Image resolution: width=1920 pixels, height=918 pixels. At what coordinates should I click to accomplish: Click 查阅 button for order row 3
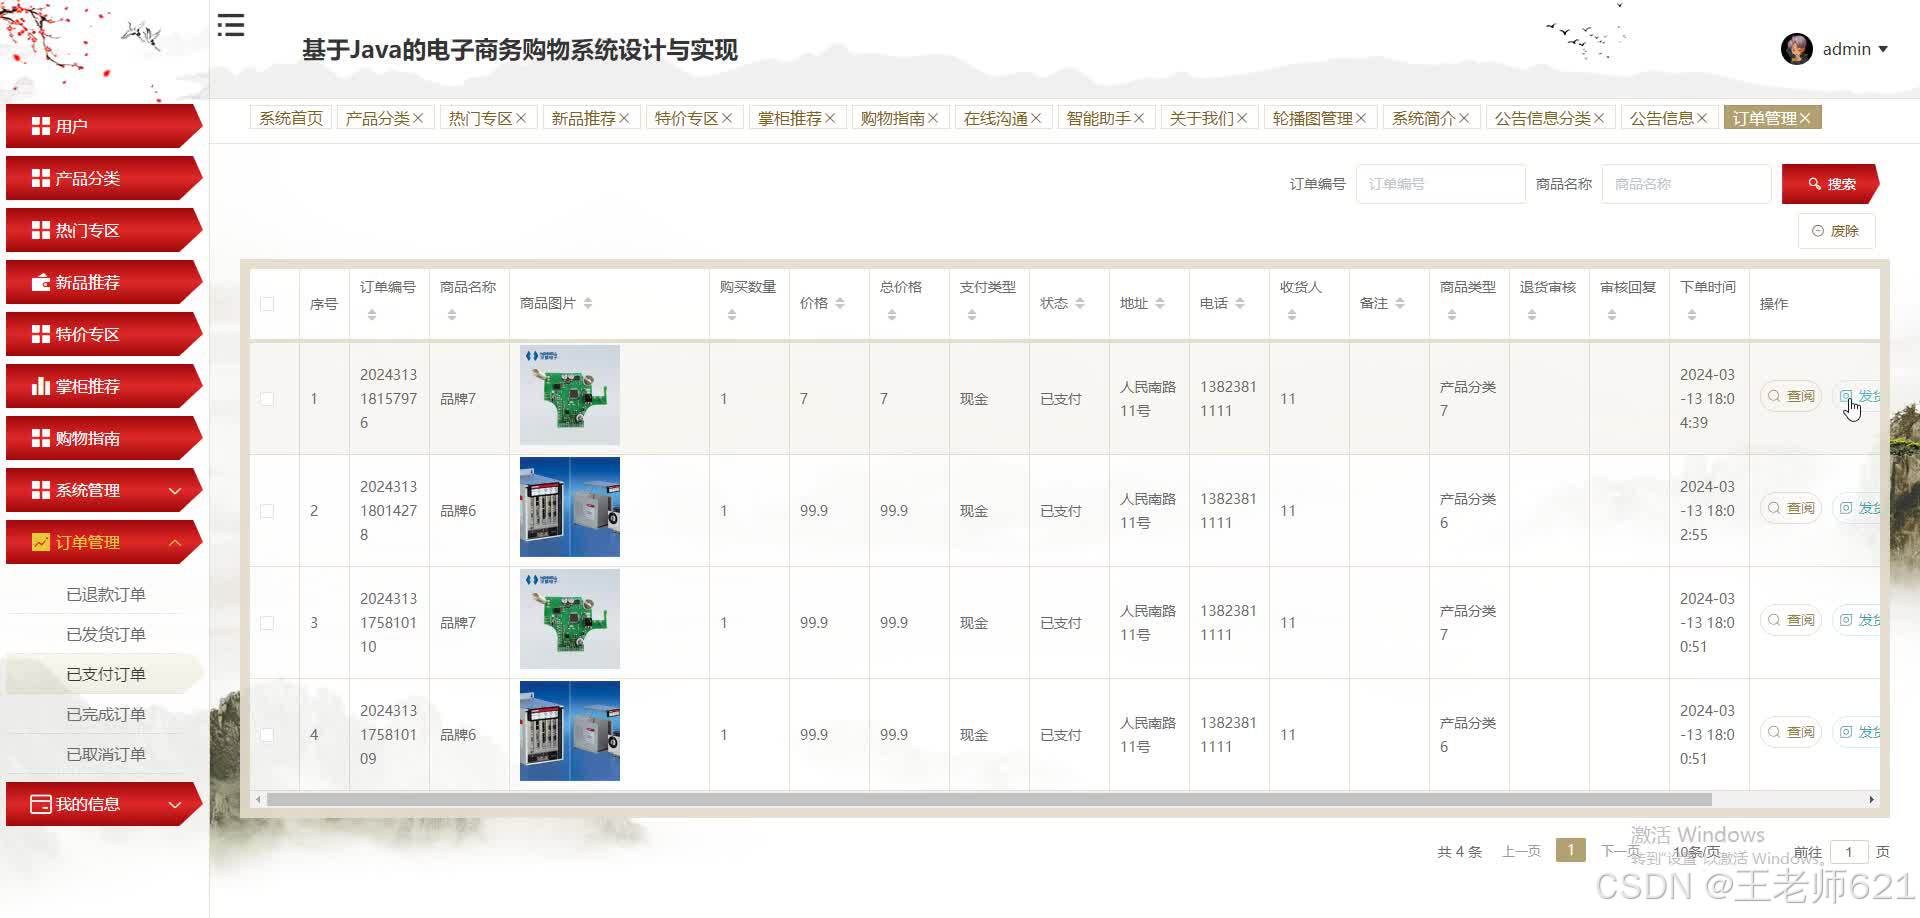(1791, 620)
